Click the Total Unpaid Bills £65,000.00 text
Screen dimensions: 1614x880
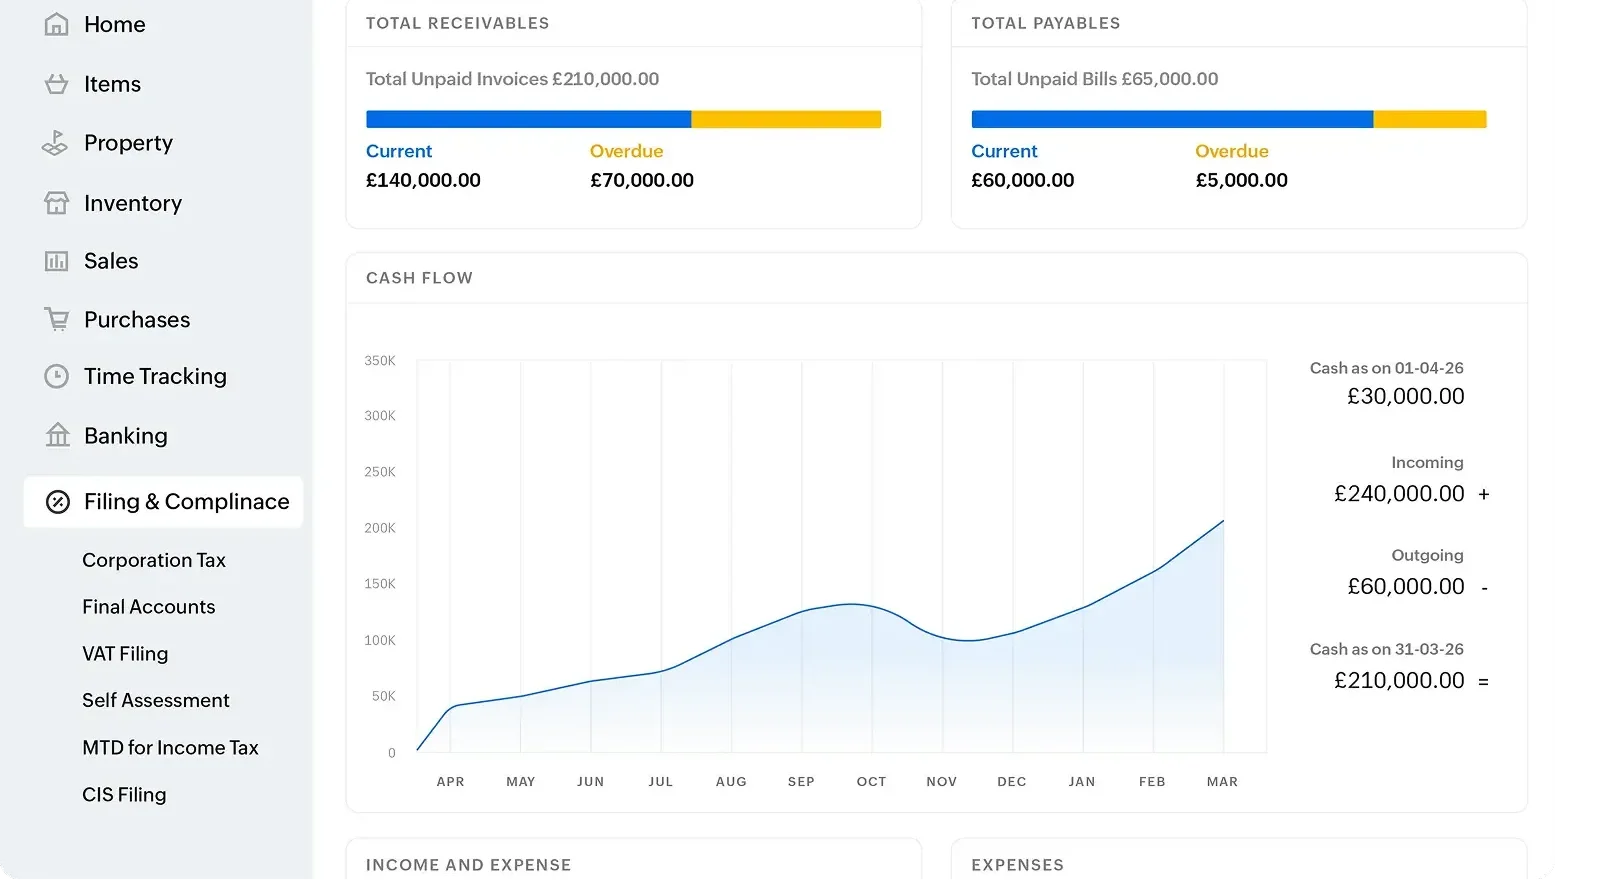coord(1095,79)
